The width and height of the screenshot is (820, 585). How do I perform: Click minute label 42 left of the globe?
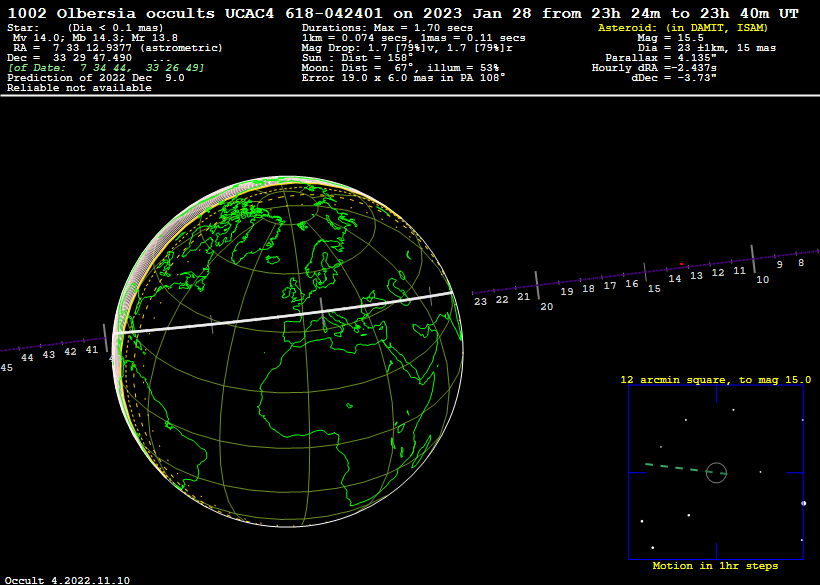tap(70, 352)
